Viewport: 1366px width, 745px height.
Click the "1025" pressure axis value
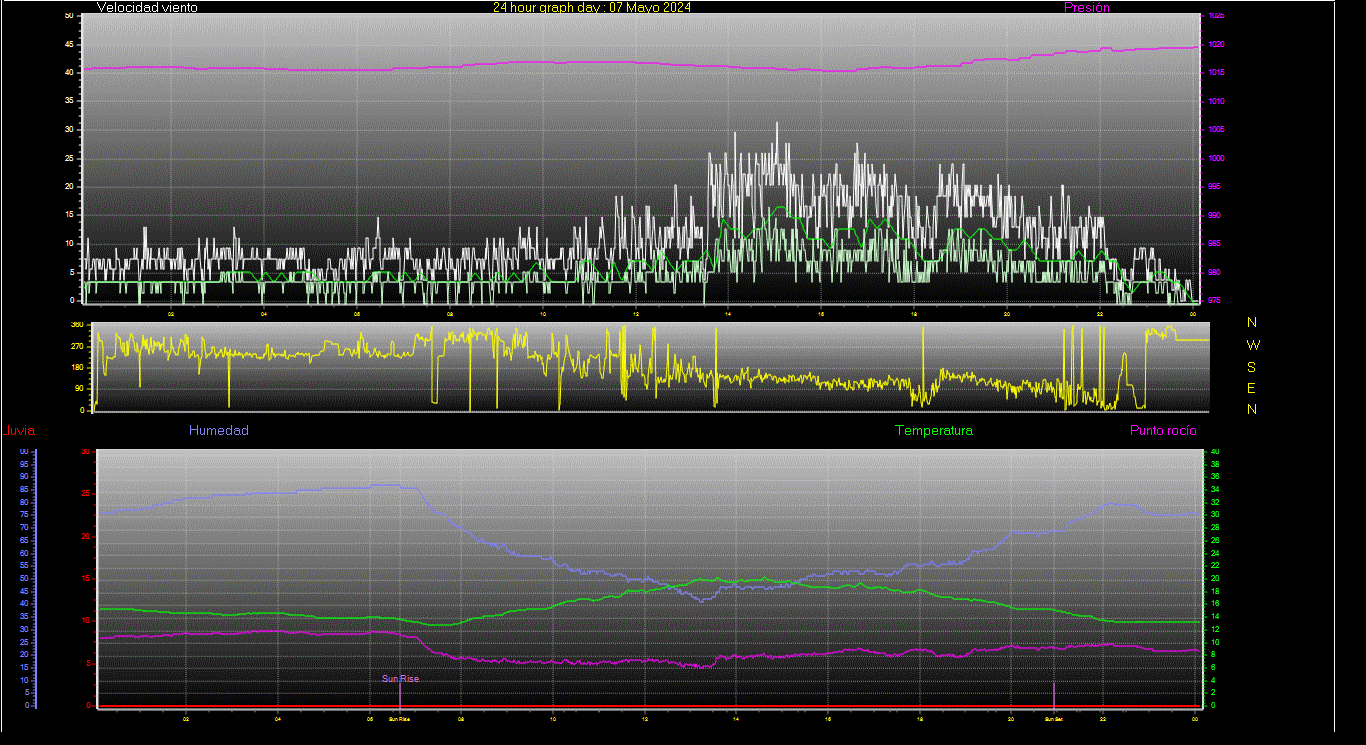coord(1215,16)
